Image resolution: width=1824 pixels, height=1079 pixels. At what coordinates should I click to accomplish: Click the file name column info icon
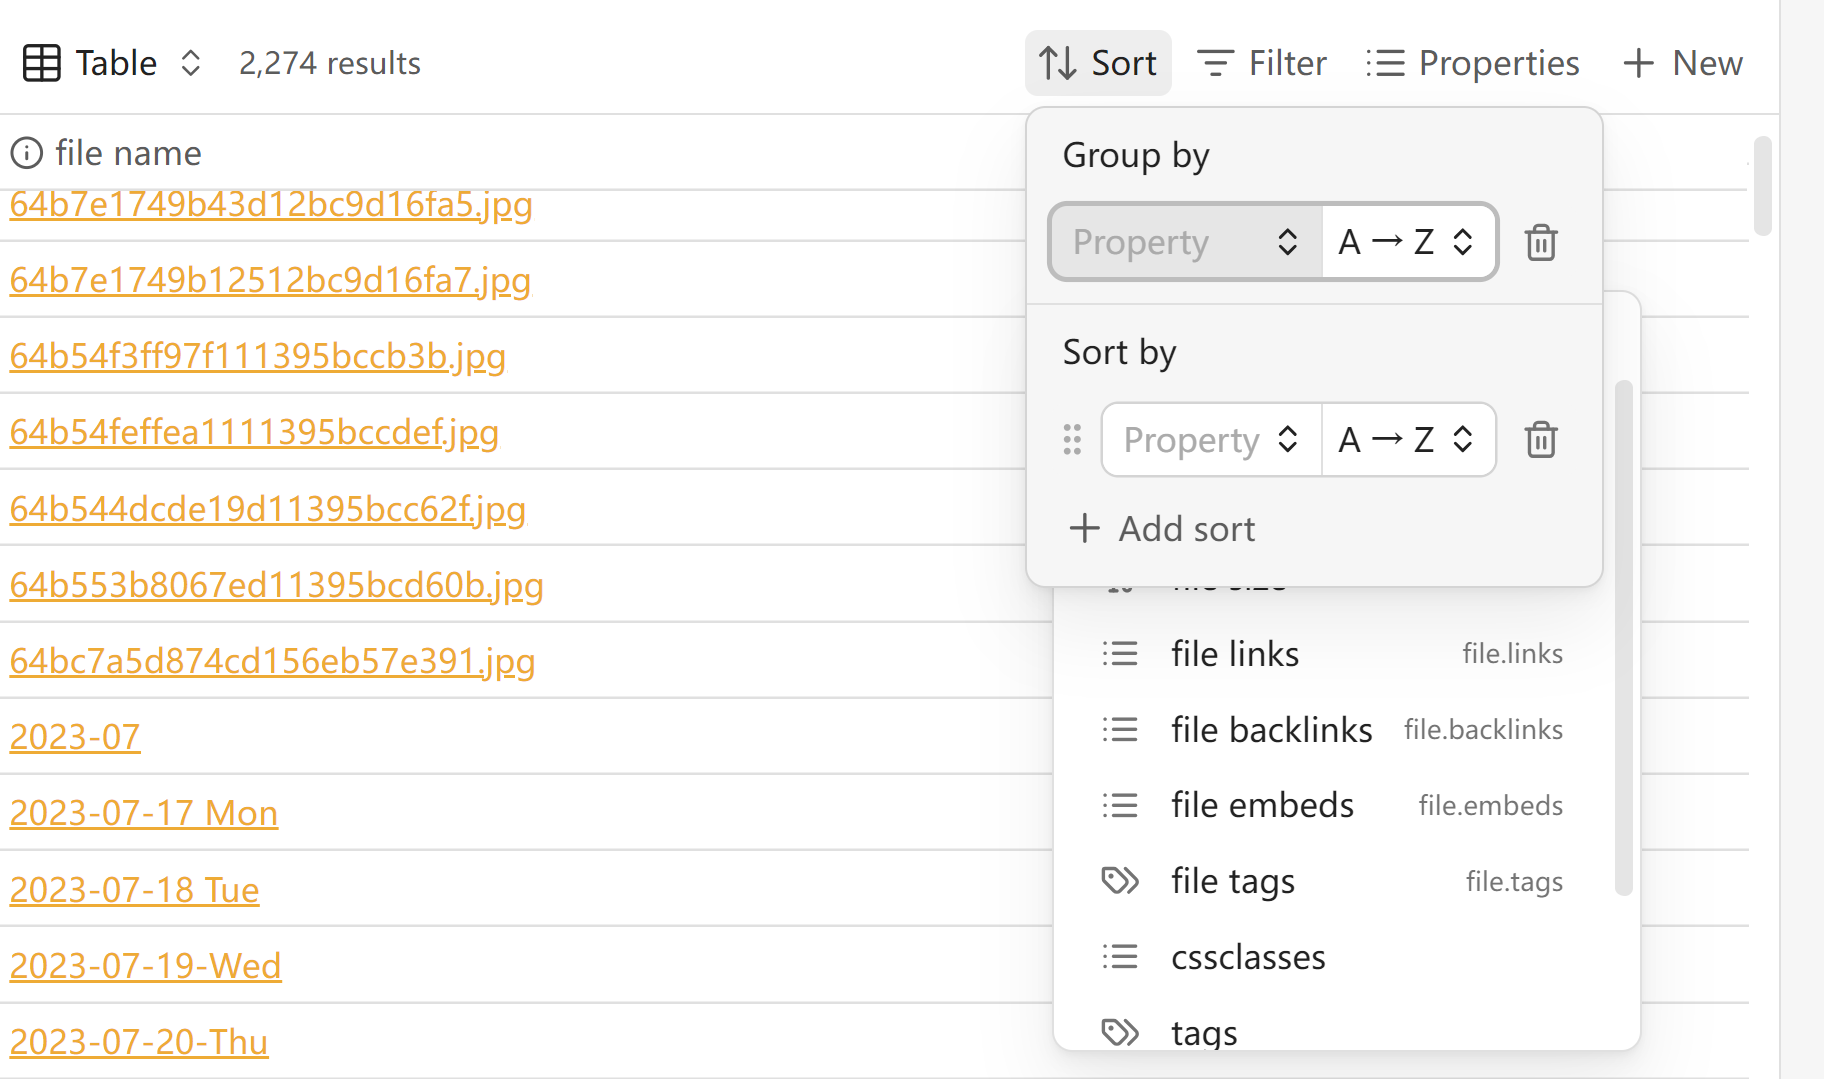[x=27, y=153]
